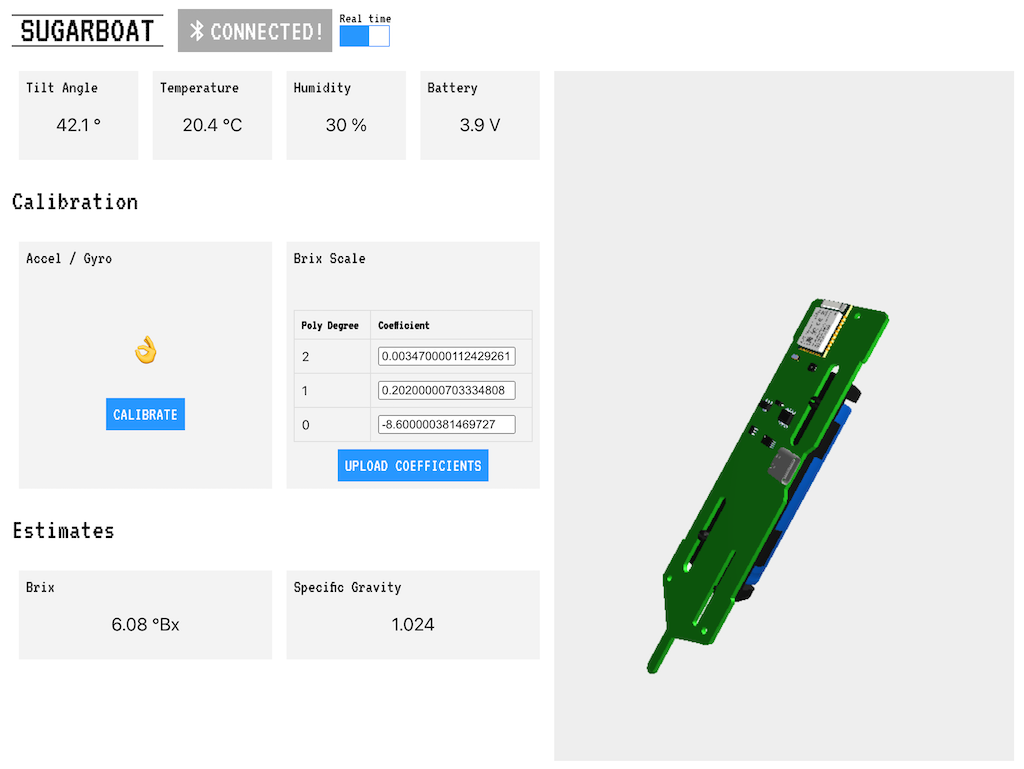
Task: Click the Specific Gravity card label
Action: pos(347,588)
